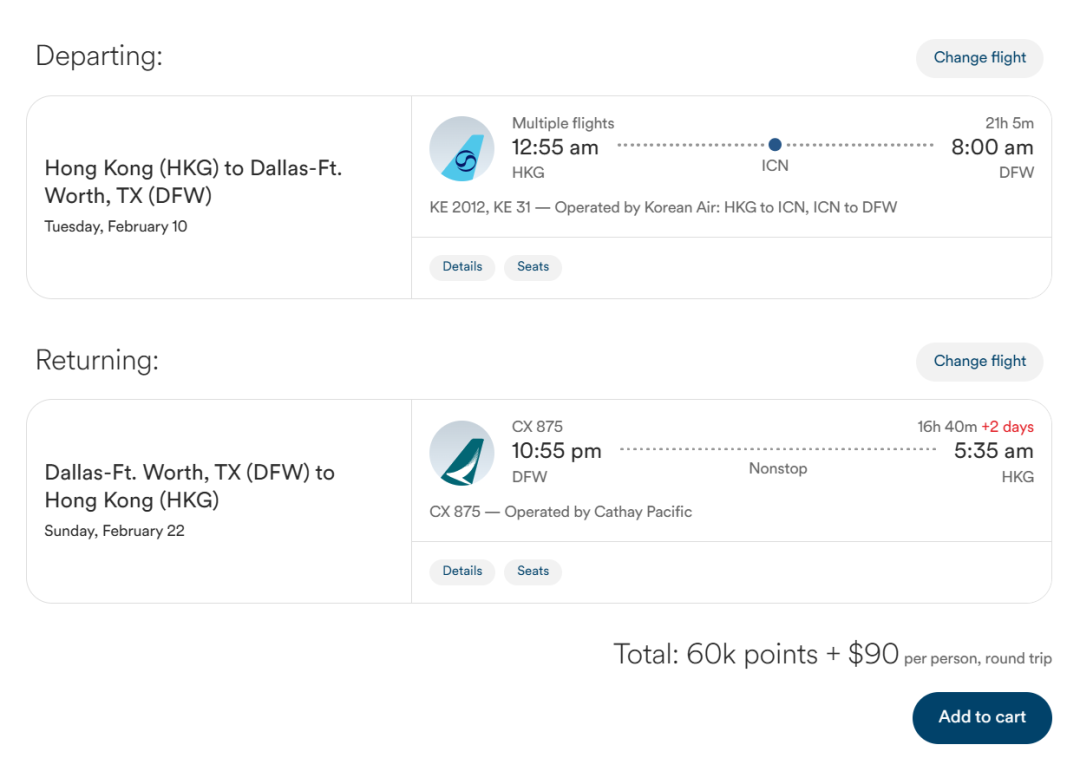
Task: Change the returning flight
Action: click(x=979, y=362)
